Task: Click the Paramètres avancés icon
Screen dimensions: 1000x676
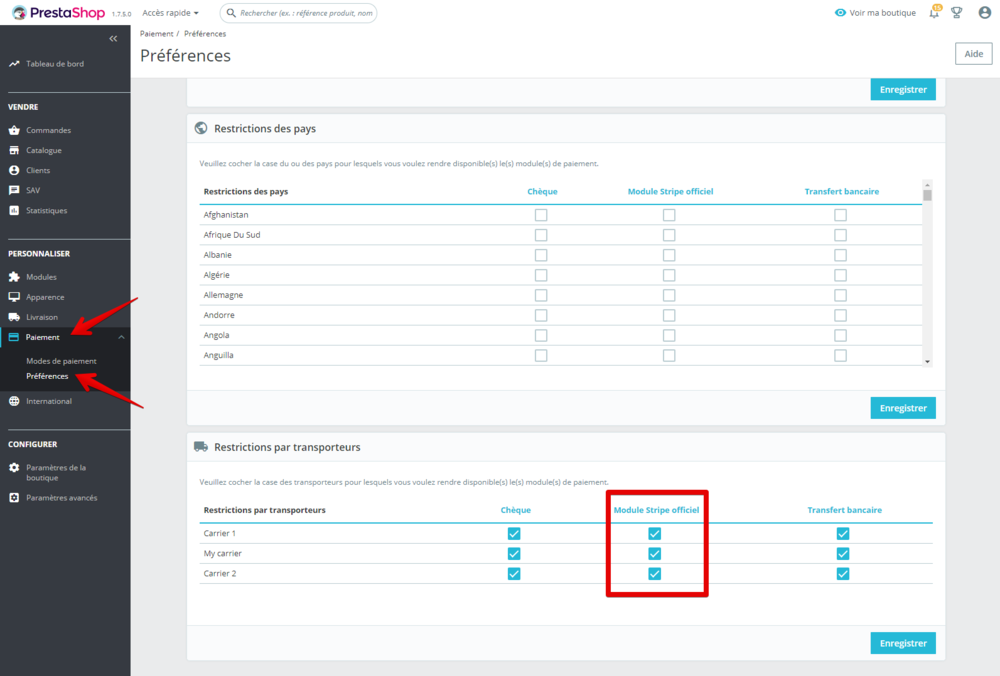Action: click(14, 498)
